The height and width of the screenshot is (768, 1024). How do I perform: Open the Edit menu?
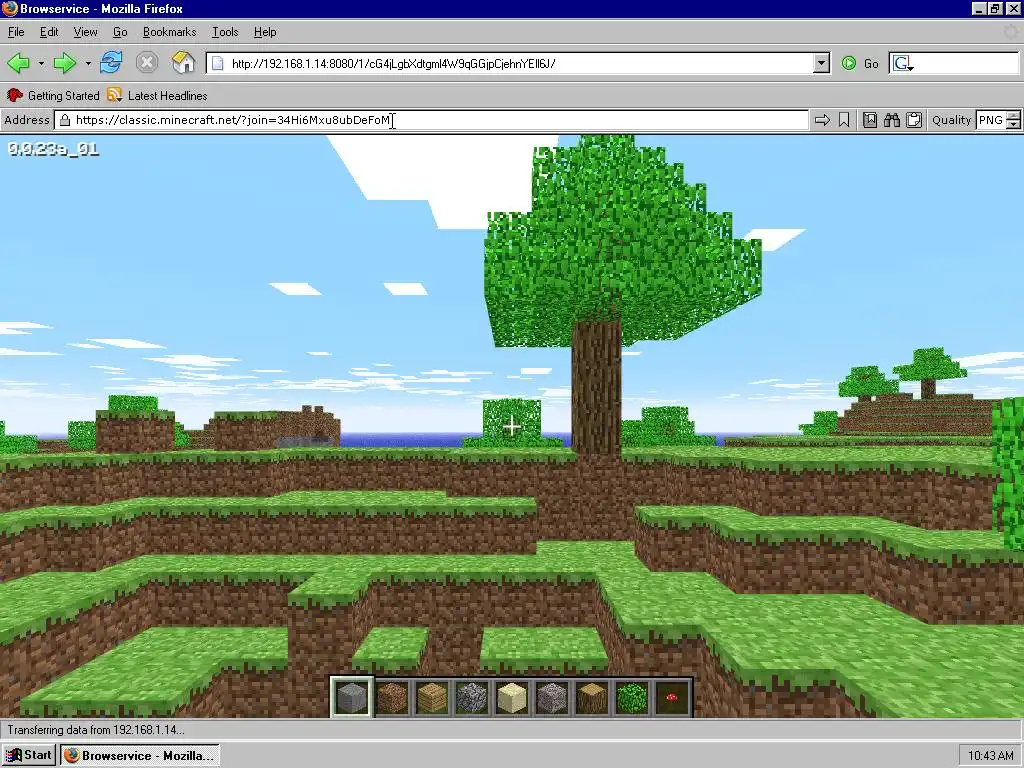(x=49, y=32)
